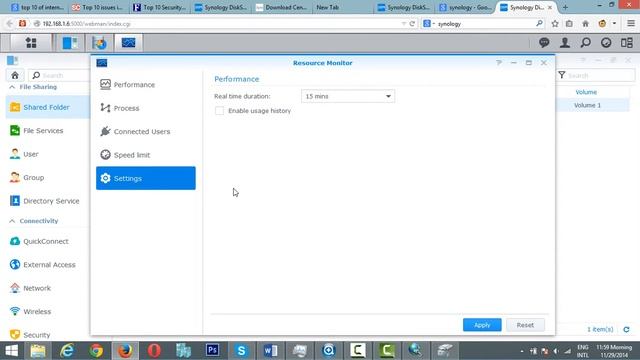Open Resource Monitor taskbar icon in DSM

click(x=128, y=42)
